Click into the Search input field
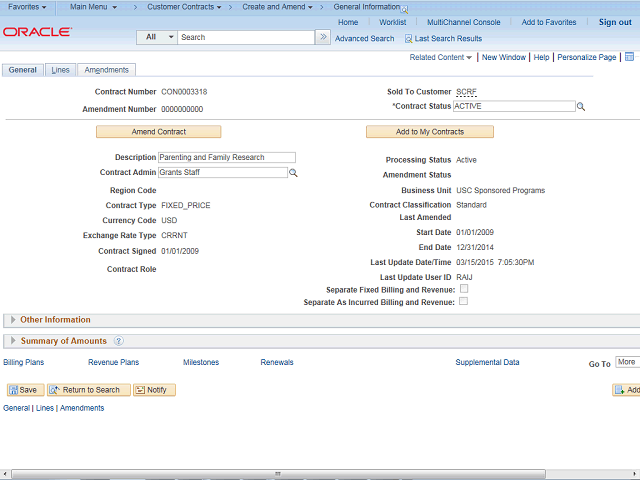This screenshot has width=640, height=480. pos(246,37)
